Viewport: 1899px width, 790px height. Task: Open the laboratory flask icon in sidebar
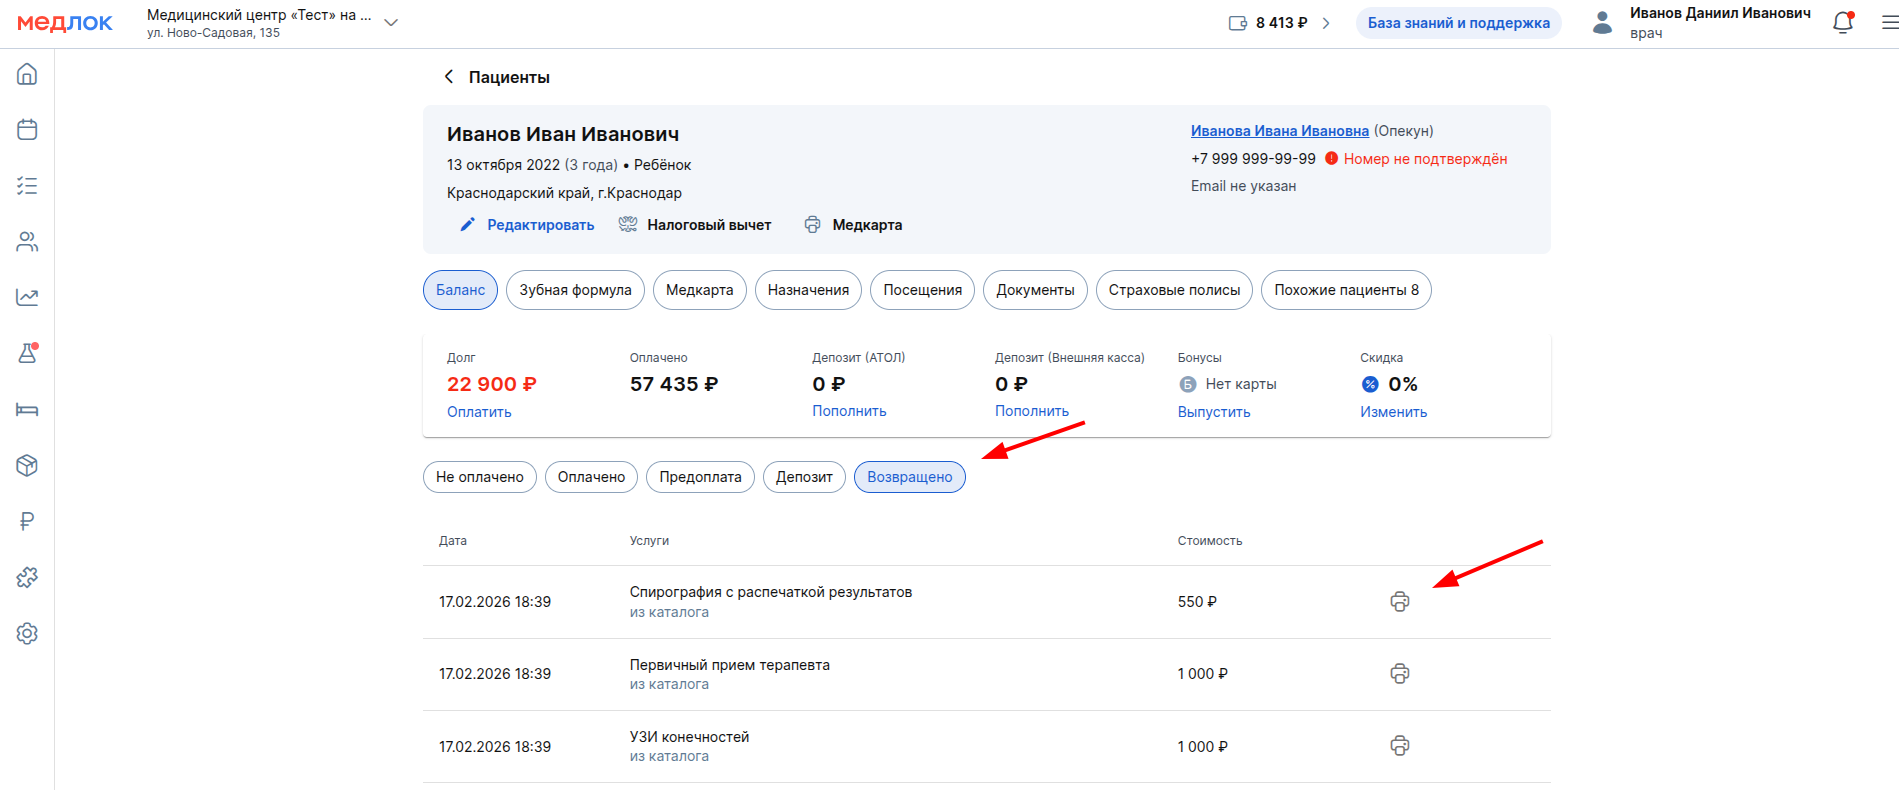pyautogui.click(x=27, y=353)
